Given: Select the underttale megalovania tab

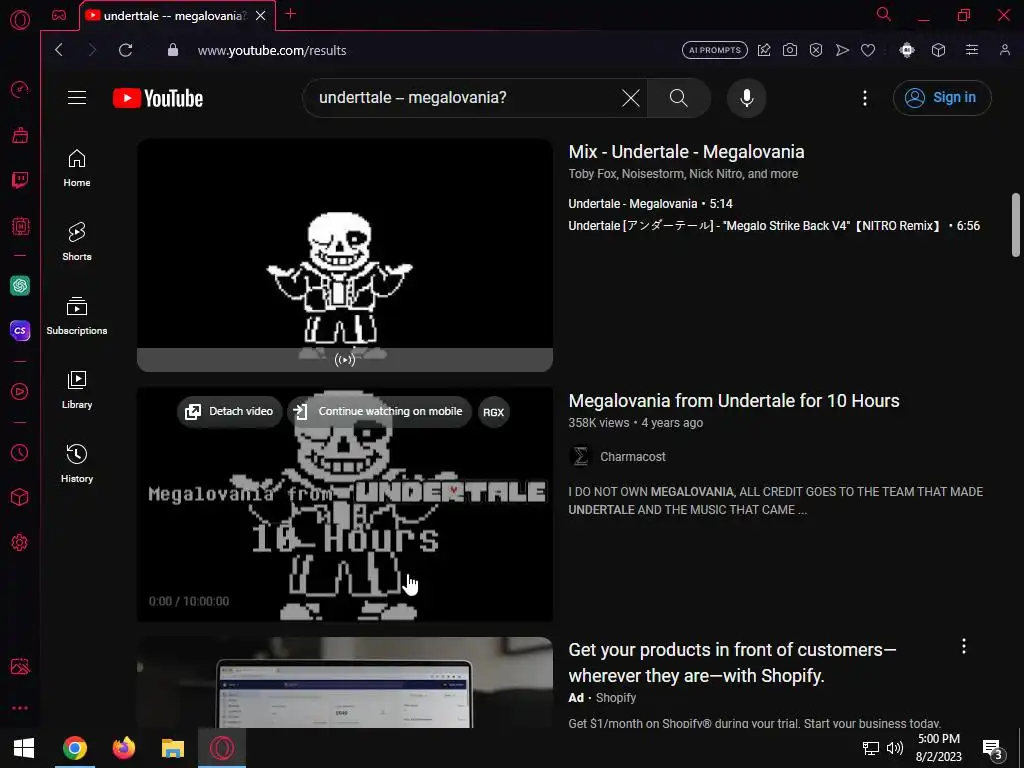Looking at the screenshot, I should pyautogui.click(x=177, y=16).
